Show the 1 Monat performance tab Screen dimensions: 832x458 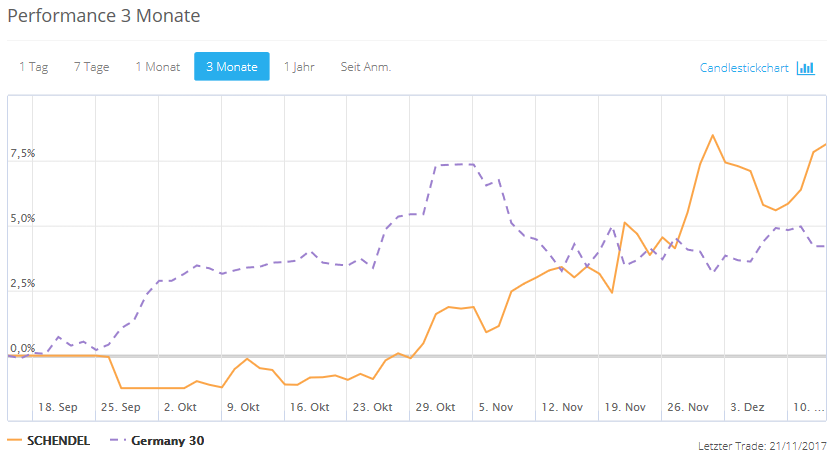(158, 67)
